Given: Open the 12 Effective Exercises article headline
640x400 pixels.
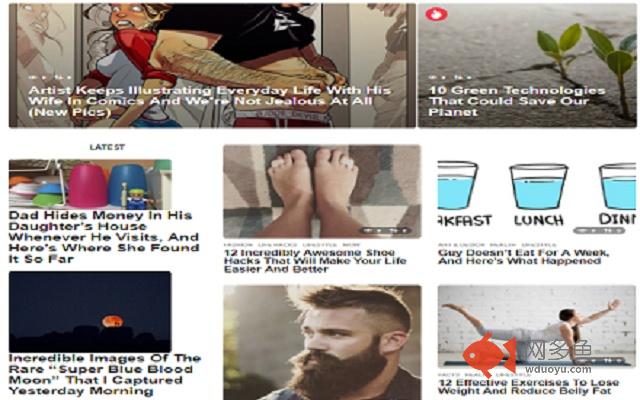Looking at the screenshot, I should pyautogui.click(x=529, y=387).
